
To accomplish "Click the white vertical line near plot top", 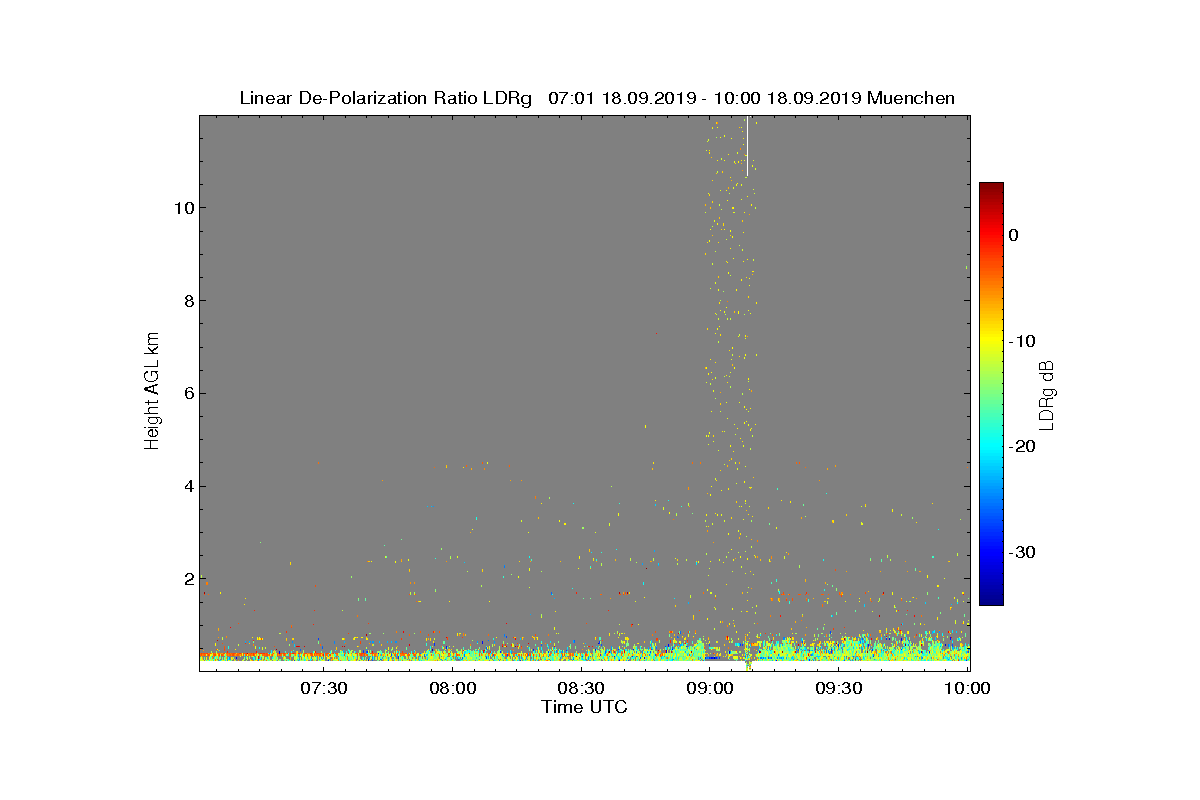I will click(x=747, y=147).
